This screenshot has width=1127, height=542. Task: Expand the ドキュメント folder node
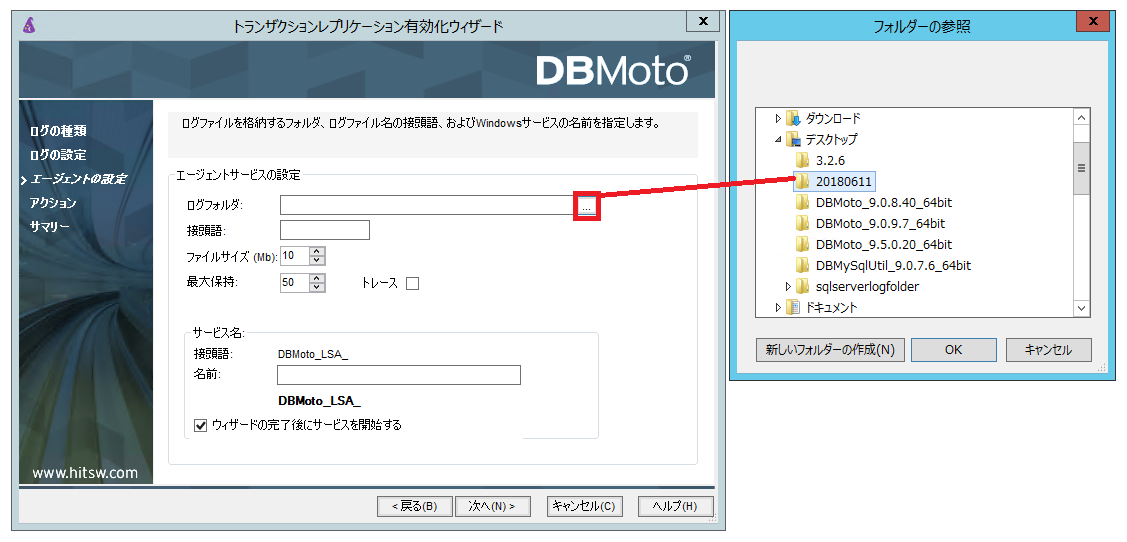click(x=778, y=308)
